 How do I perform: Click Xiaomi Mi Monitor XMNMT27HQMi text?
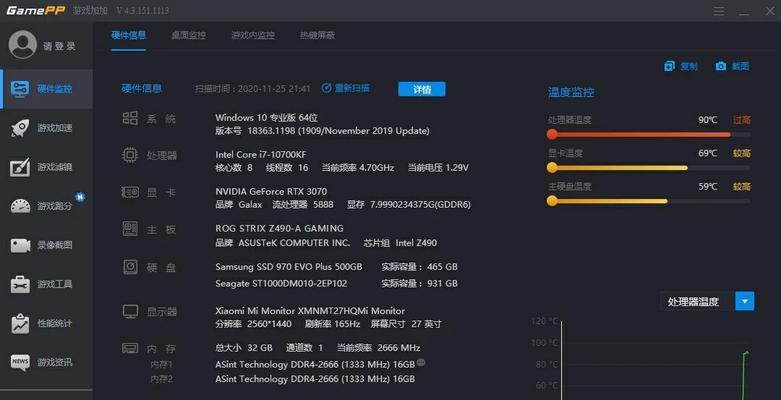pos(310,310)
